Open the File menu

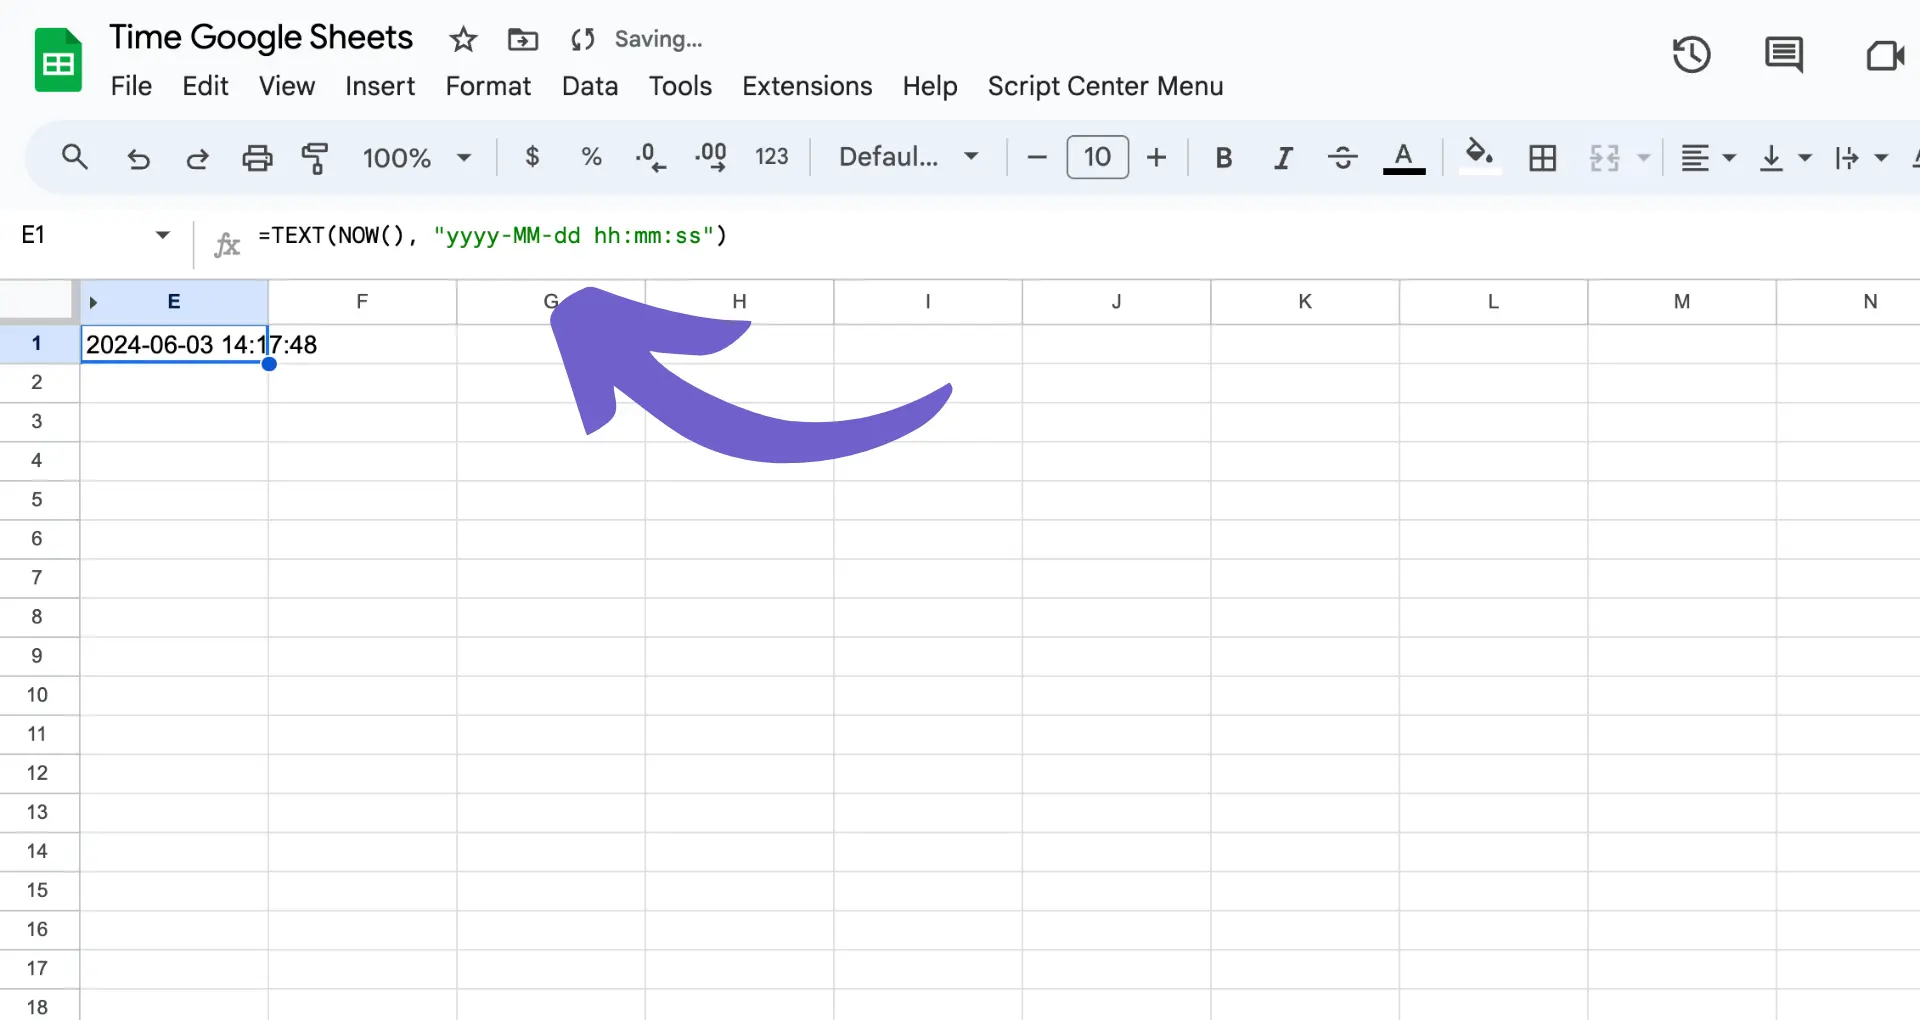[131, 86]
